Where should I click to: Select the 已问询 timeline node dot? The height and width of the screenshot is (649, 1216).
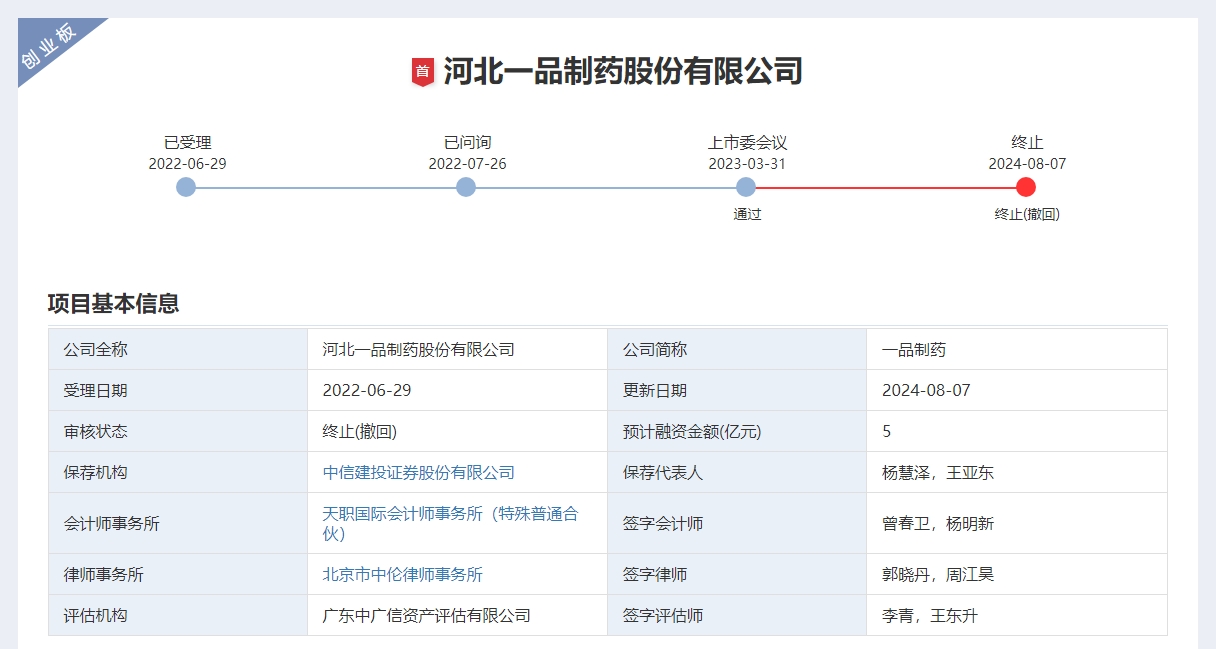pyautogui.click(x=466, y=187)
